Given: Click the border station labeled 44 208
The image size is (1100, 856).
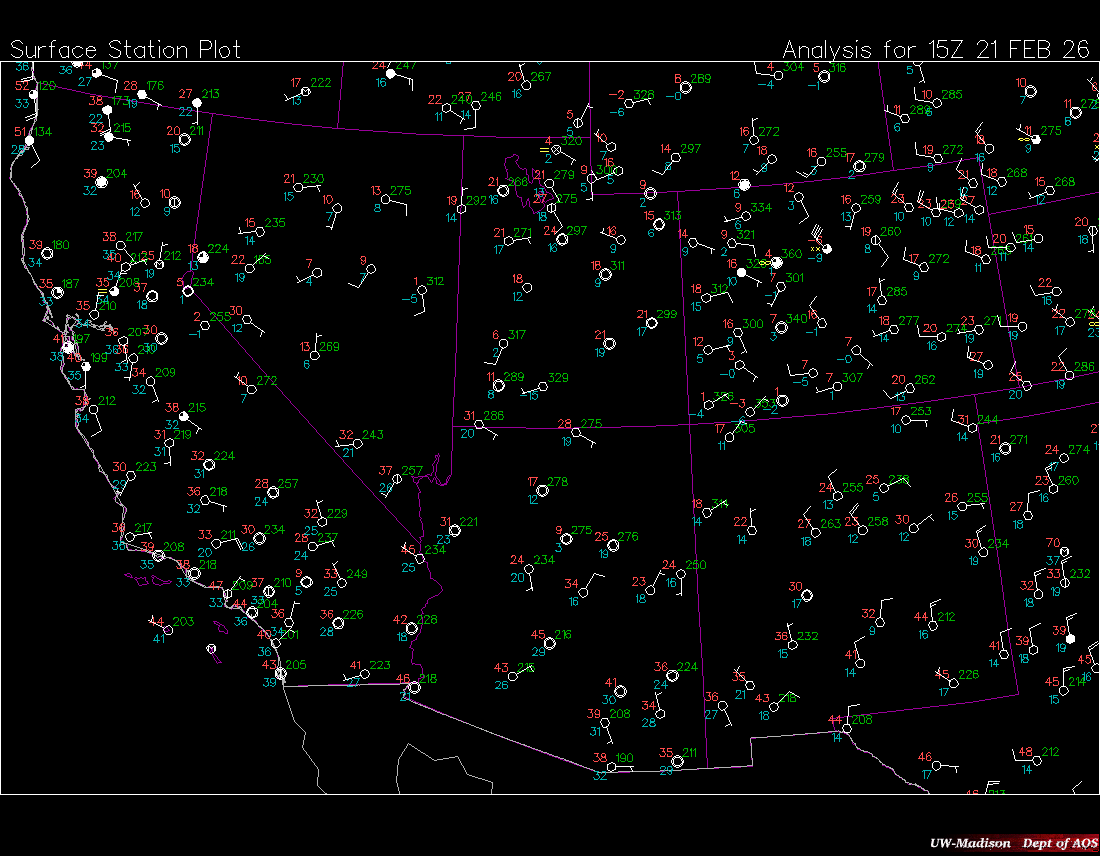Looking at the screenshot, I should point(846,728).
